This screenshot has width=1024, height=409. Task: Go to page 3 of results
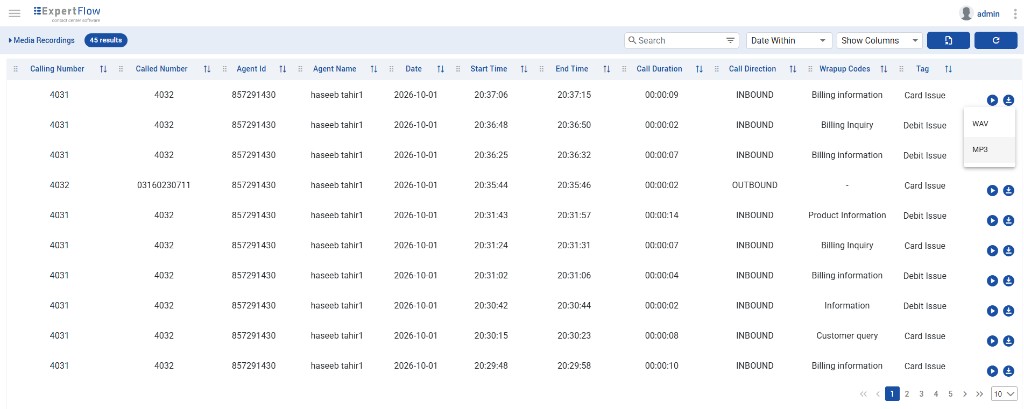tap(921, 394)
